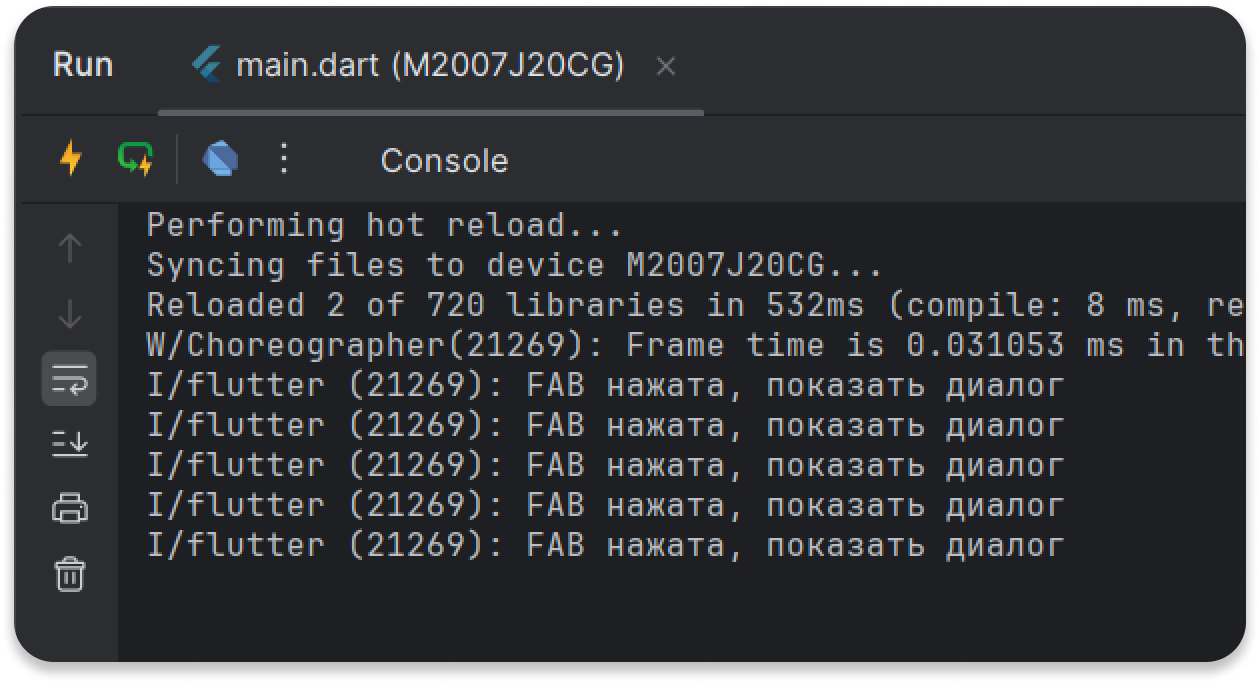
Task: Click the down arrow in console sidebar
Action: tap(70, 314)
